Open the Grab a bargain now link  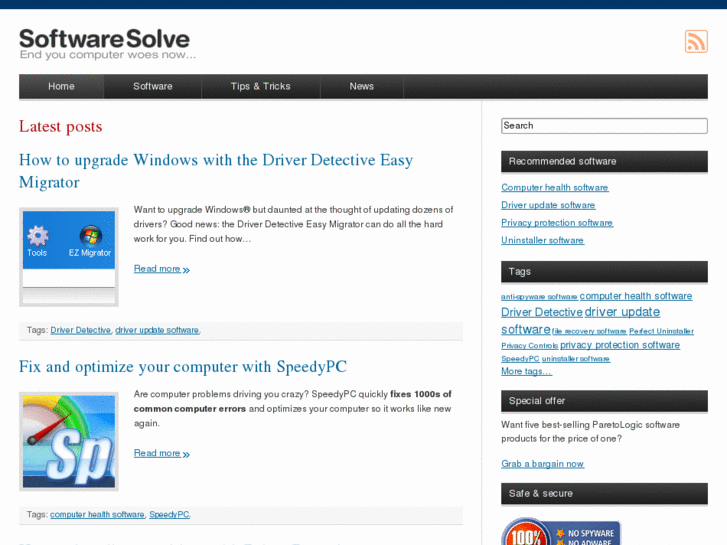542,464
